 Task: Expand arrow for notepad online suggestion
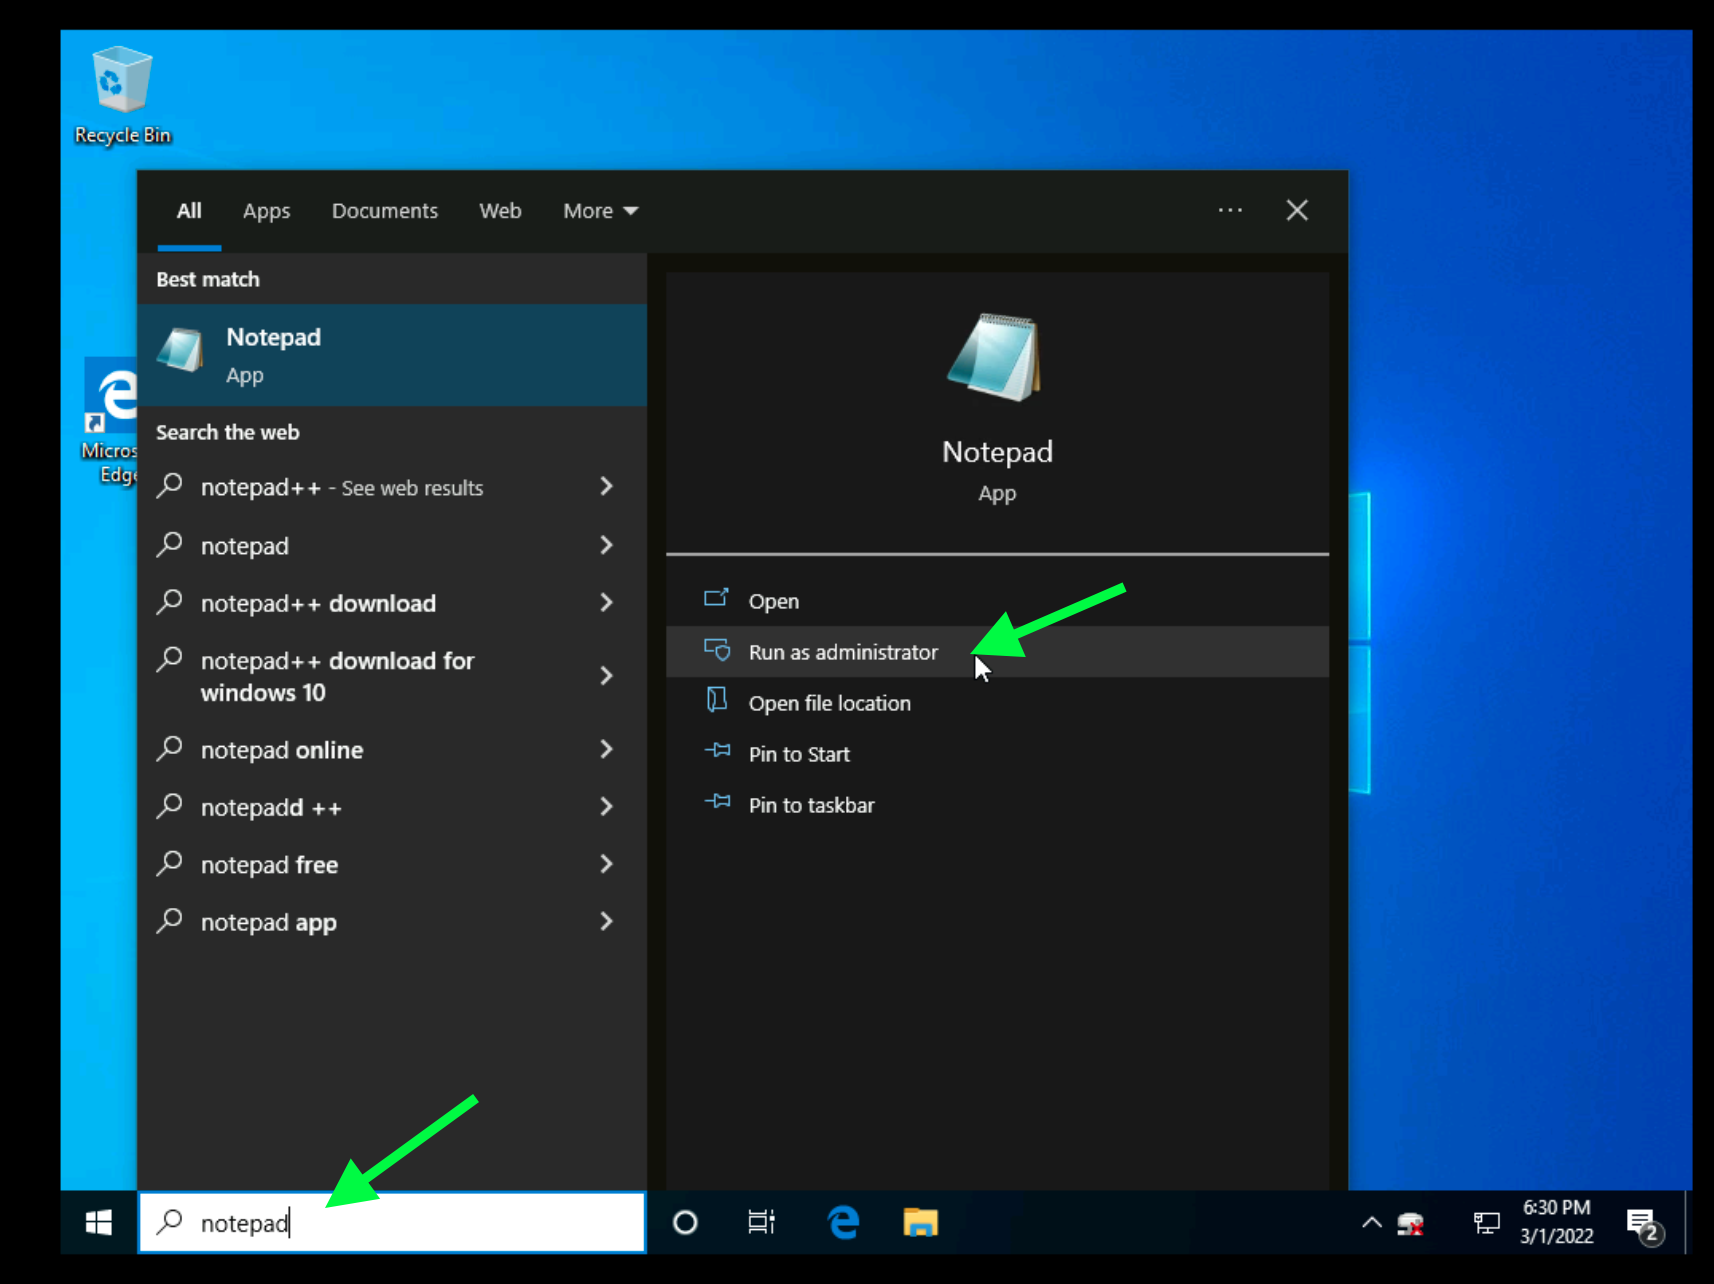coord(606,749)
